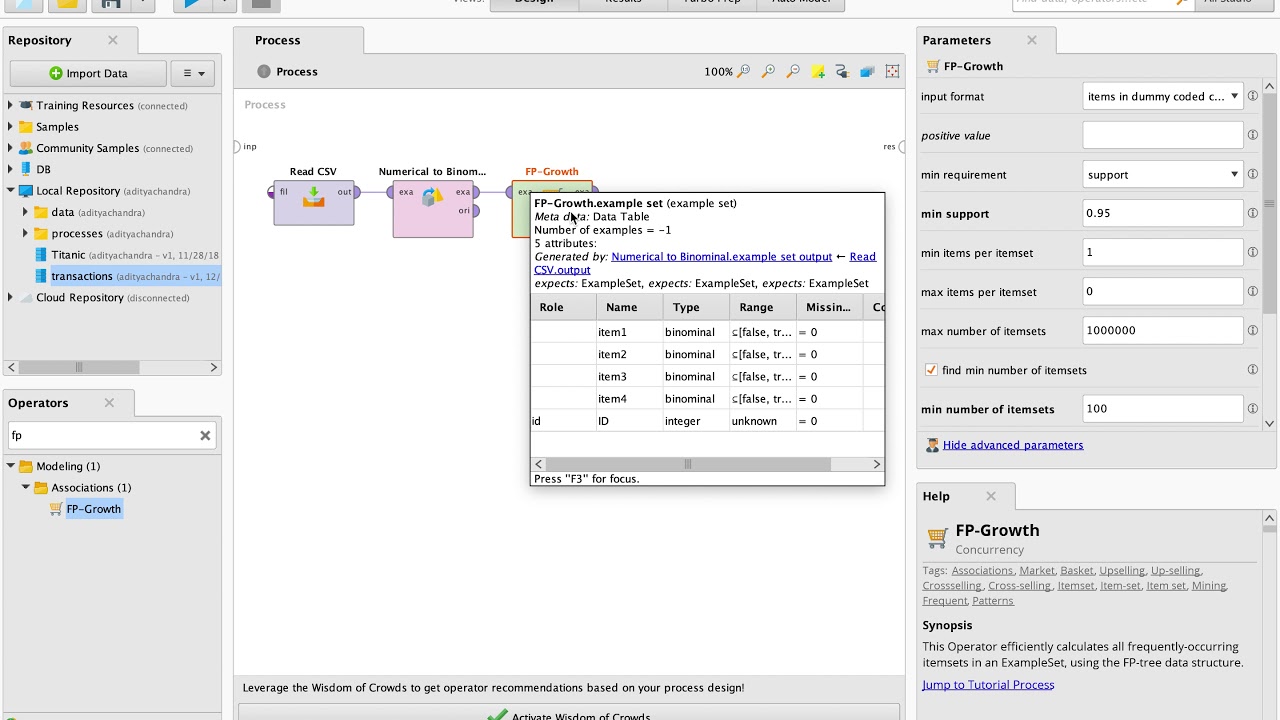Click the positive value input field
This screenshot has width=1280, height=720.
[1163, 135]
